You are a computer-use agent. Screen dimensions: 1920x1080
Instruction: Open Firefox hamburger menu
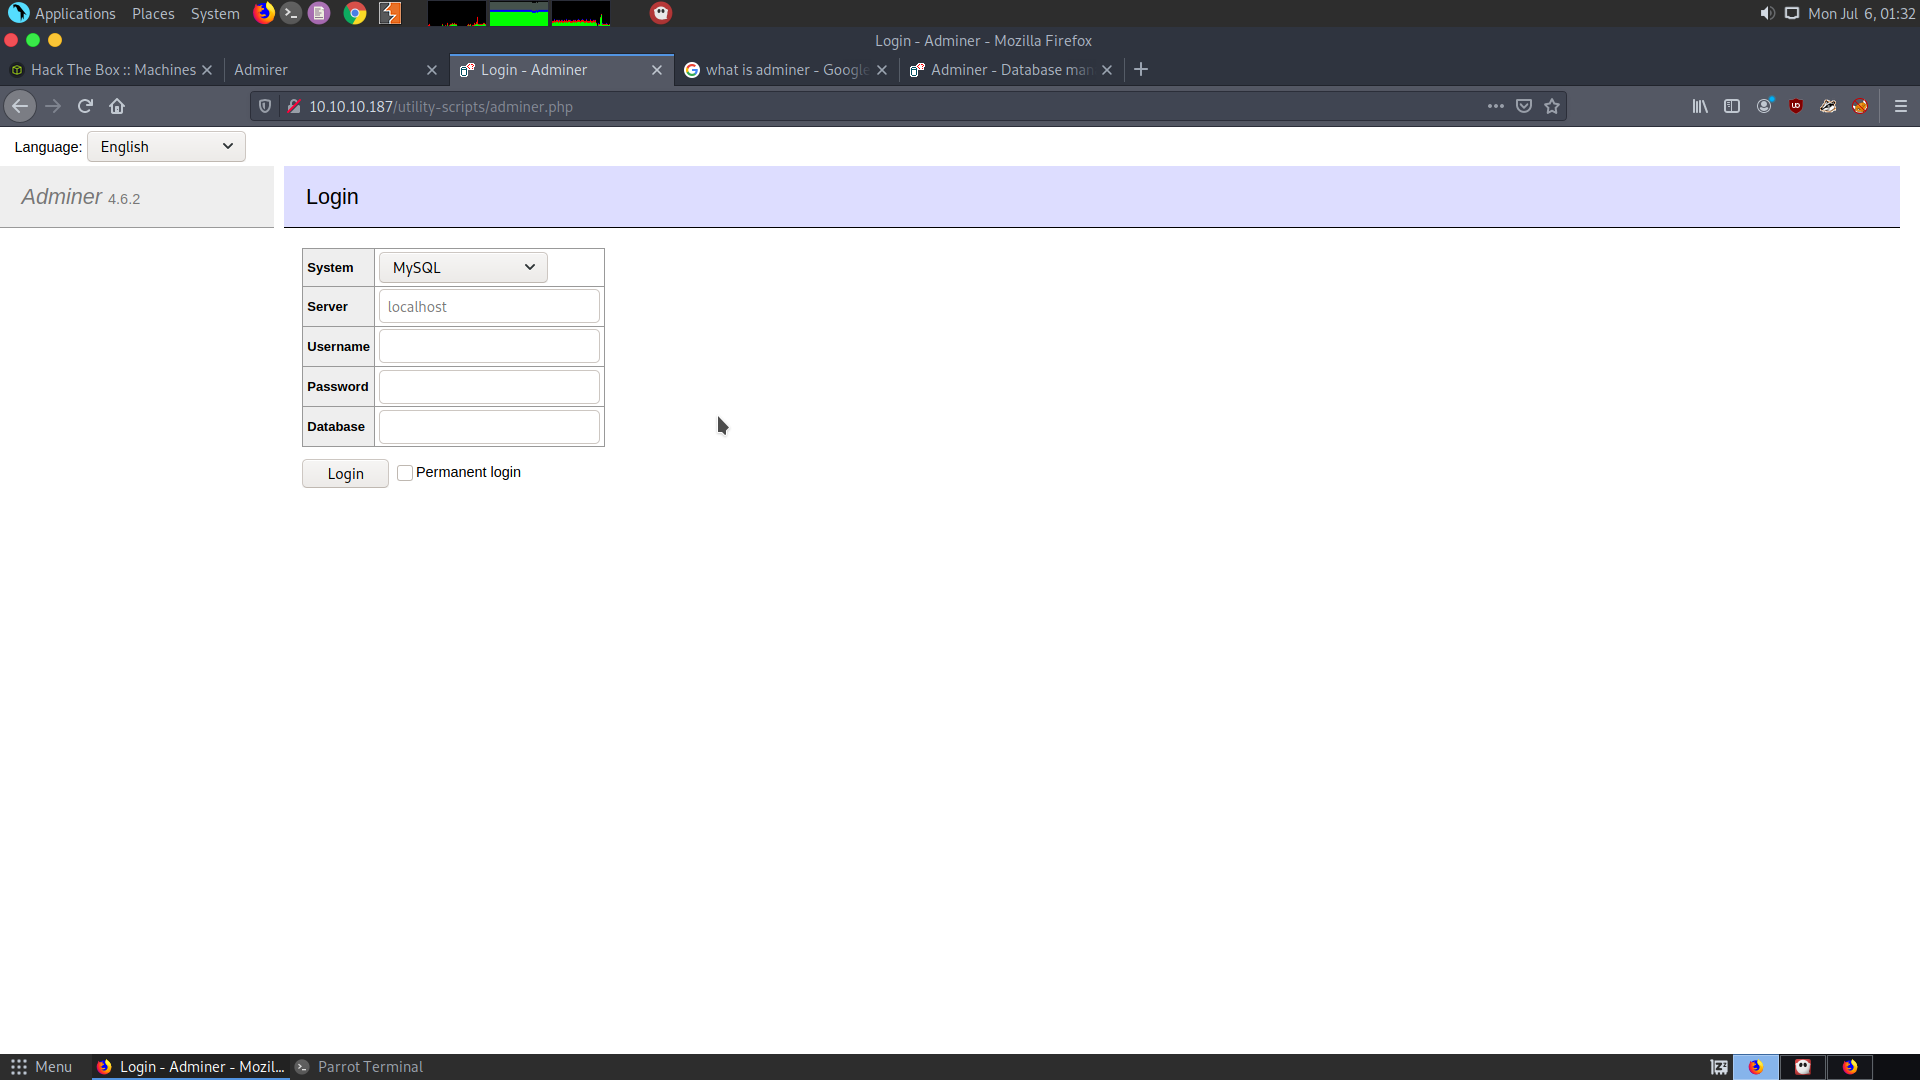[1901, 106]
